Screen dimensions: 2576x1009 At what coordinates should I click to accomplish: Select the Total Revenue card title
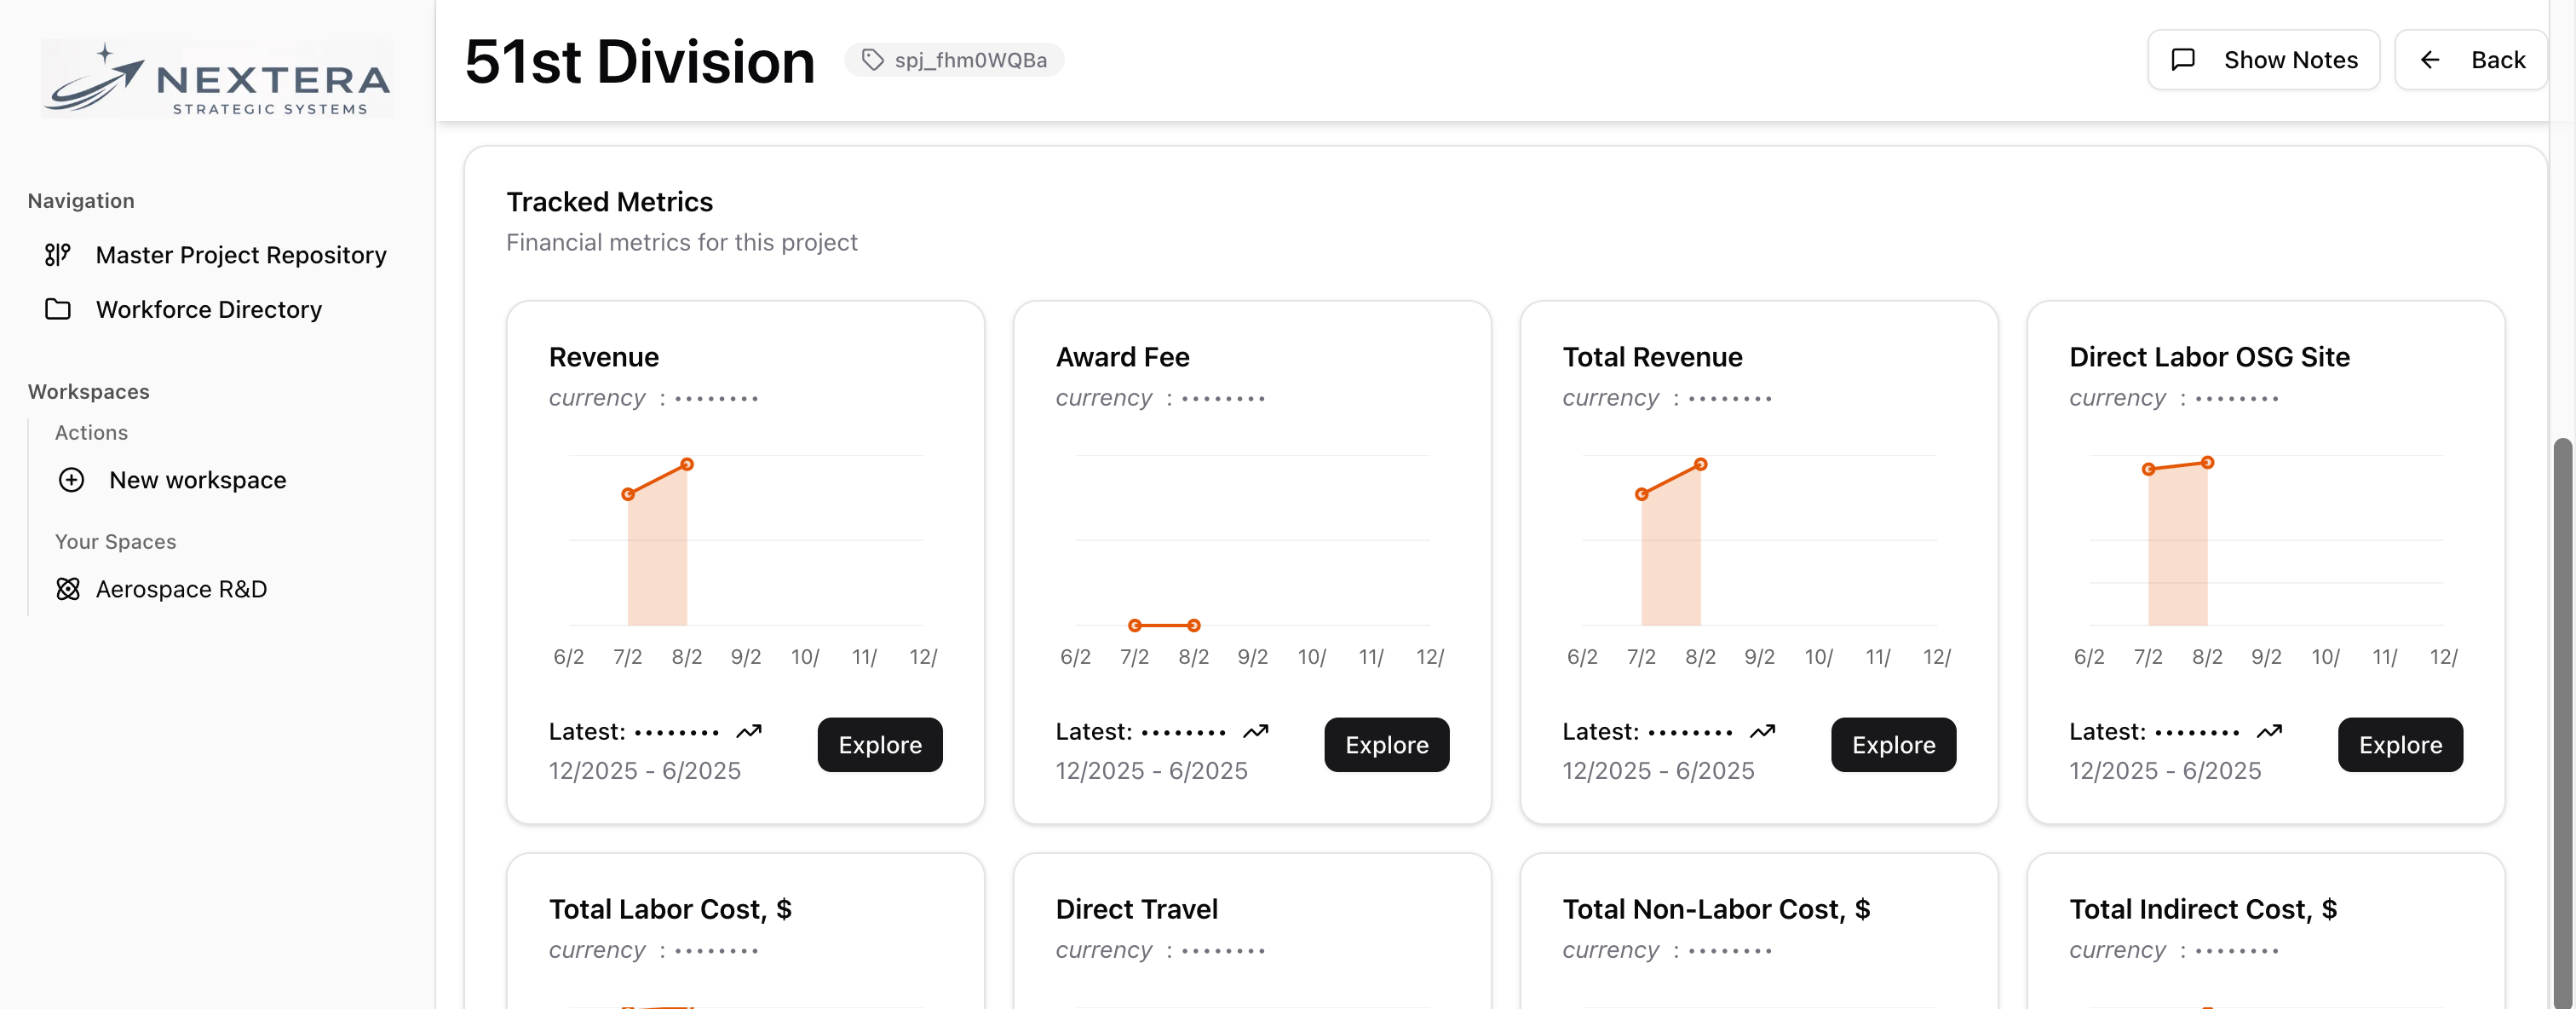(1653, 357)
